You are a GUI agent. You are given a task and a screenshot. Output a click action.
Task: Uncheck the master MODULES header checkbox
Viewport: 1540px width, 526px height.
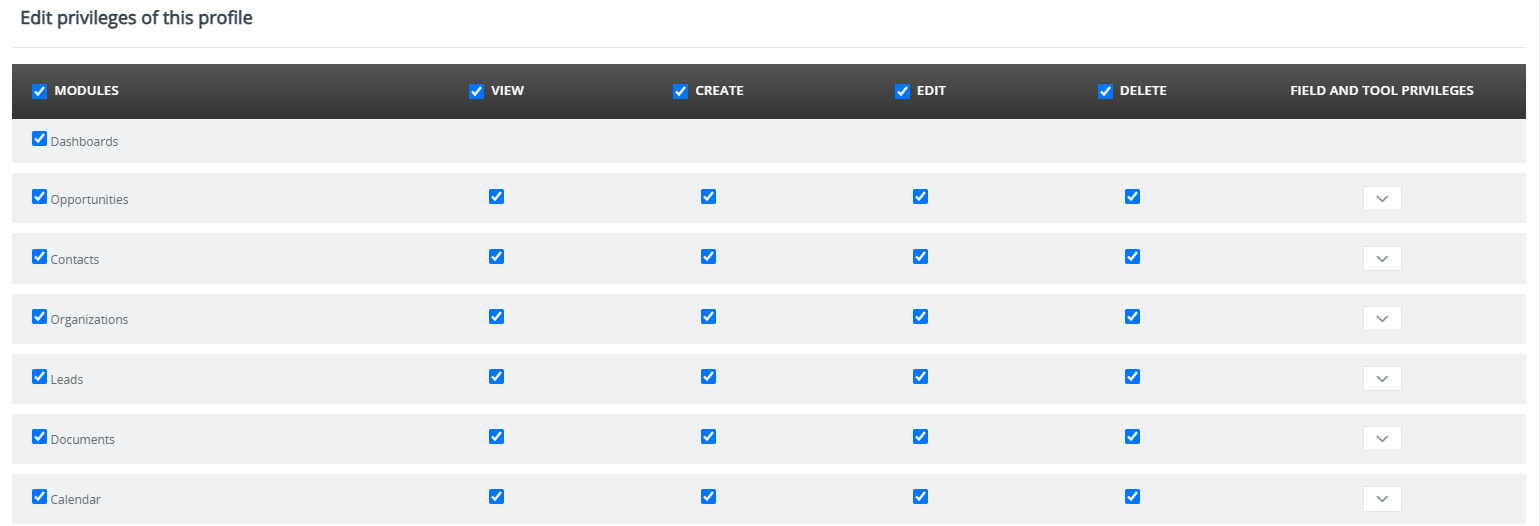(x=40, y=91)
